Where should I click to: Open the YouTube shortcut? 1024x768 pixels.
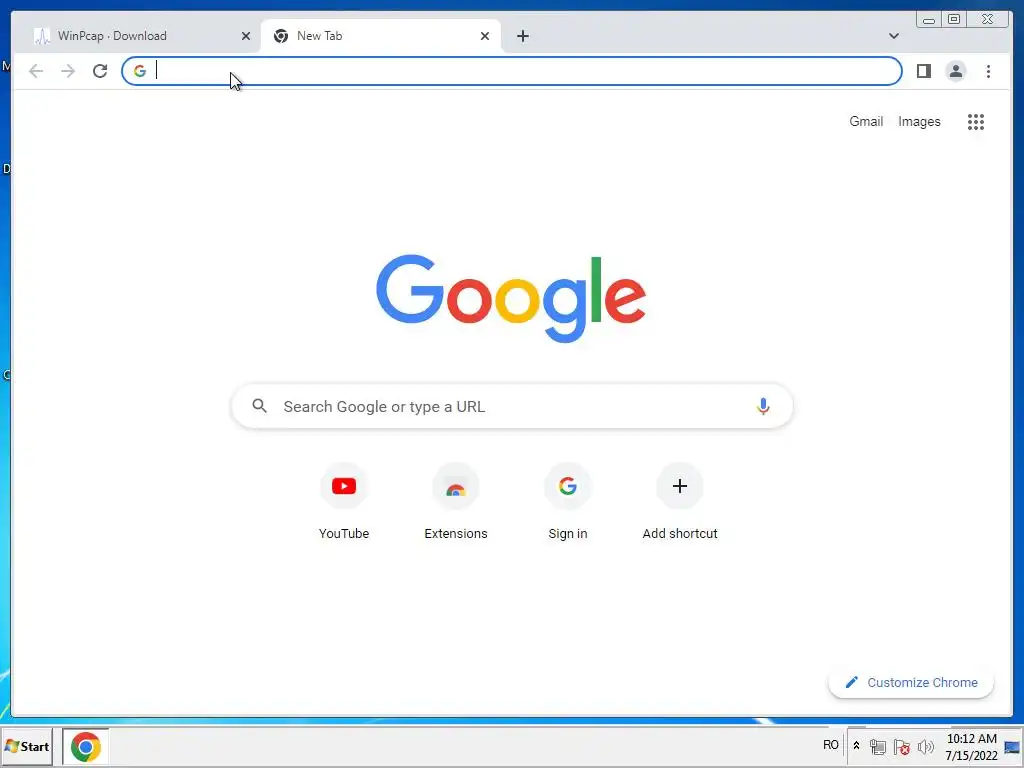[344, 502]
